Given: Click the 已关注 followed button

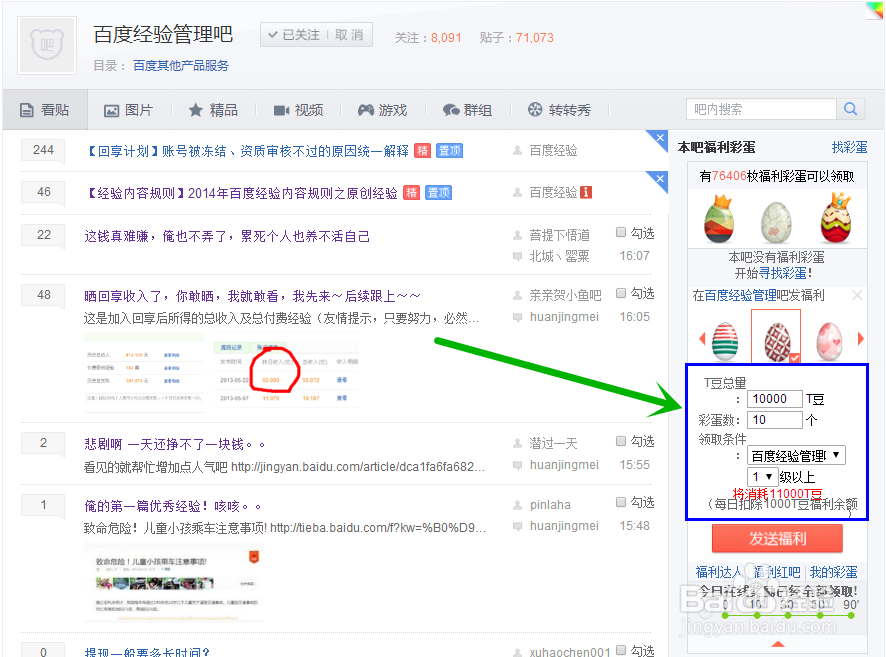Looking at the screenshot, I should (294, 35).
